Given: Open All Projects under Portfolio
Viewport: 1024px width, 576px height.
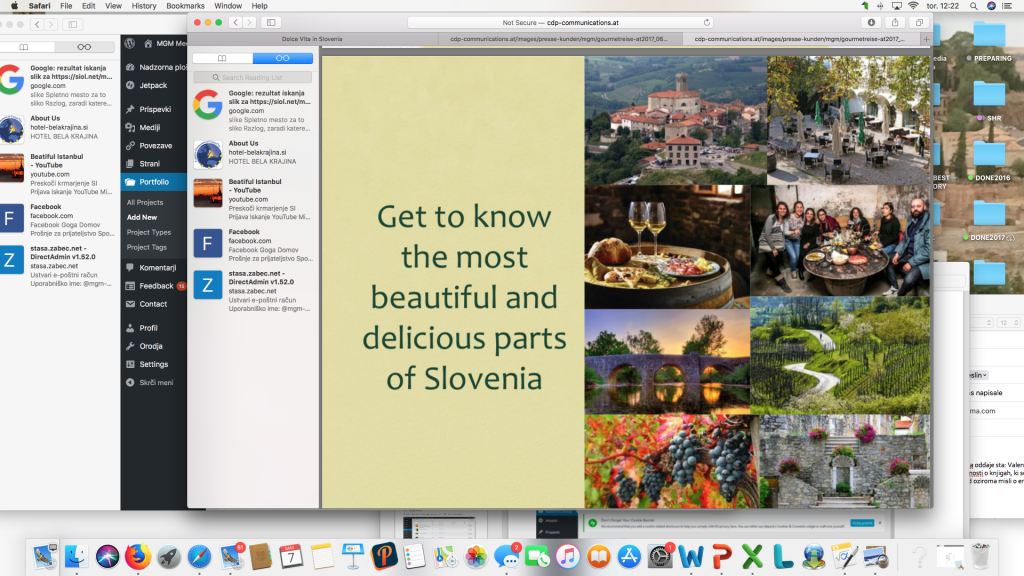Looking at the screenshot, I should [x=145, y=202].
